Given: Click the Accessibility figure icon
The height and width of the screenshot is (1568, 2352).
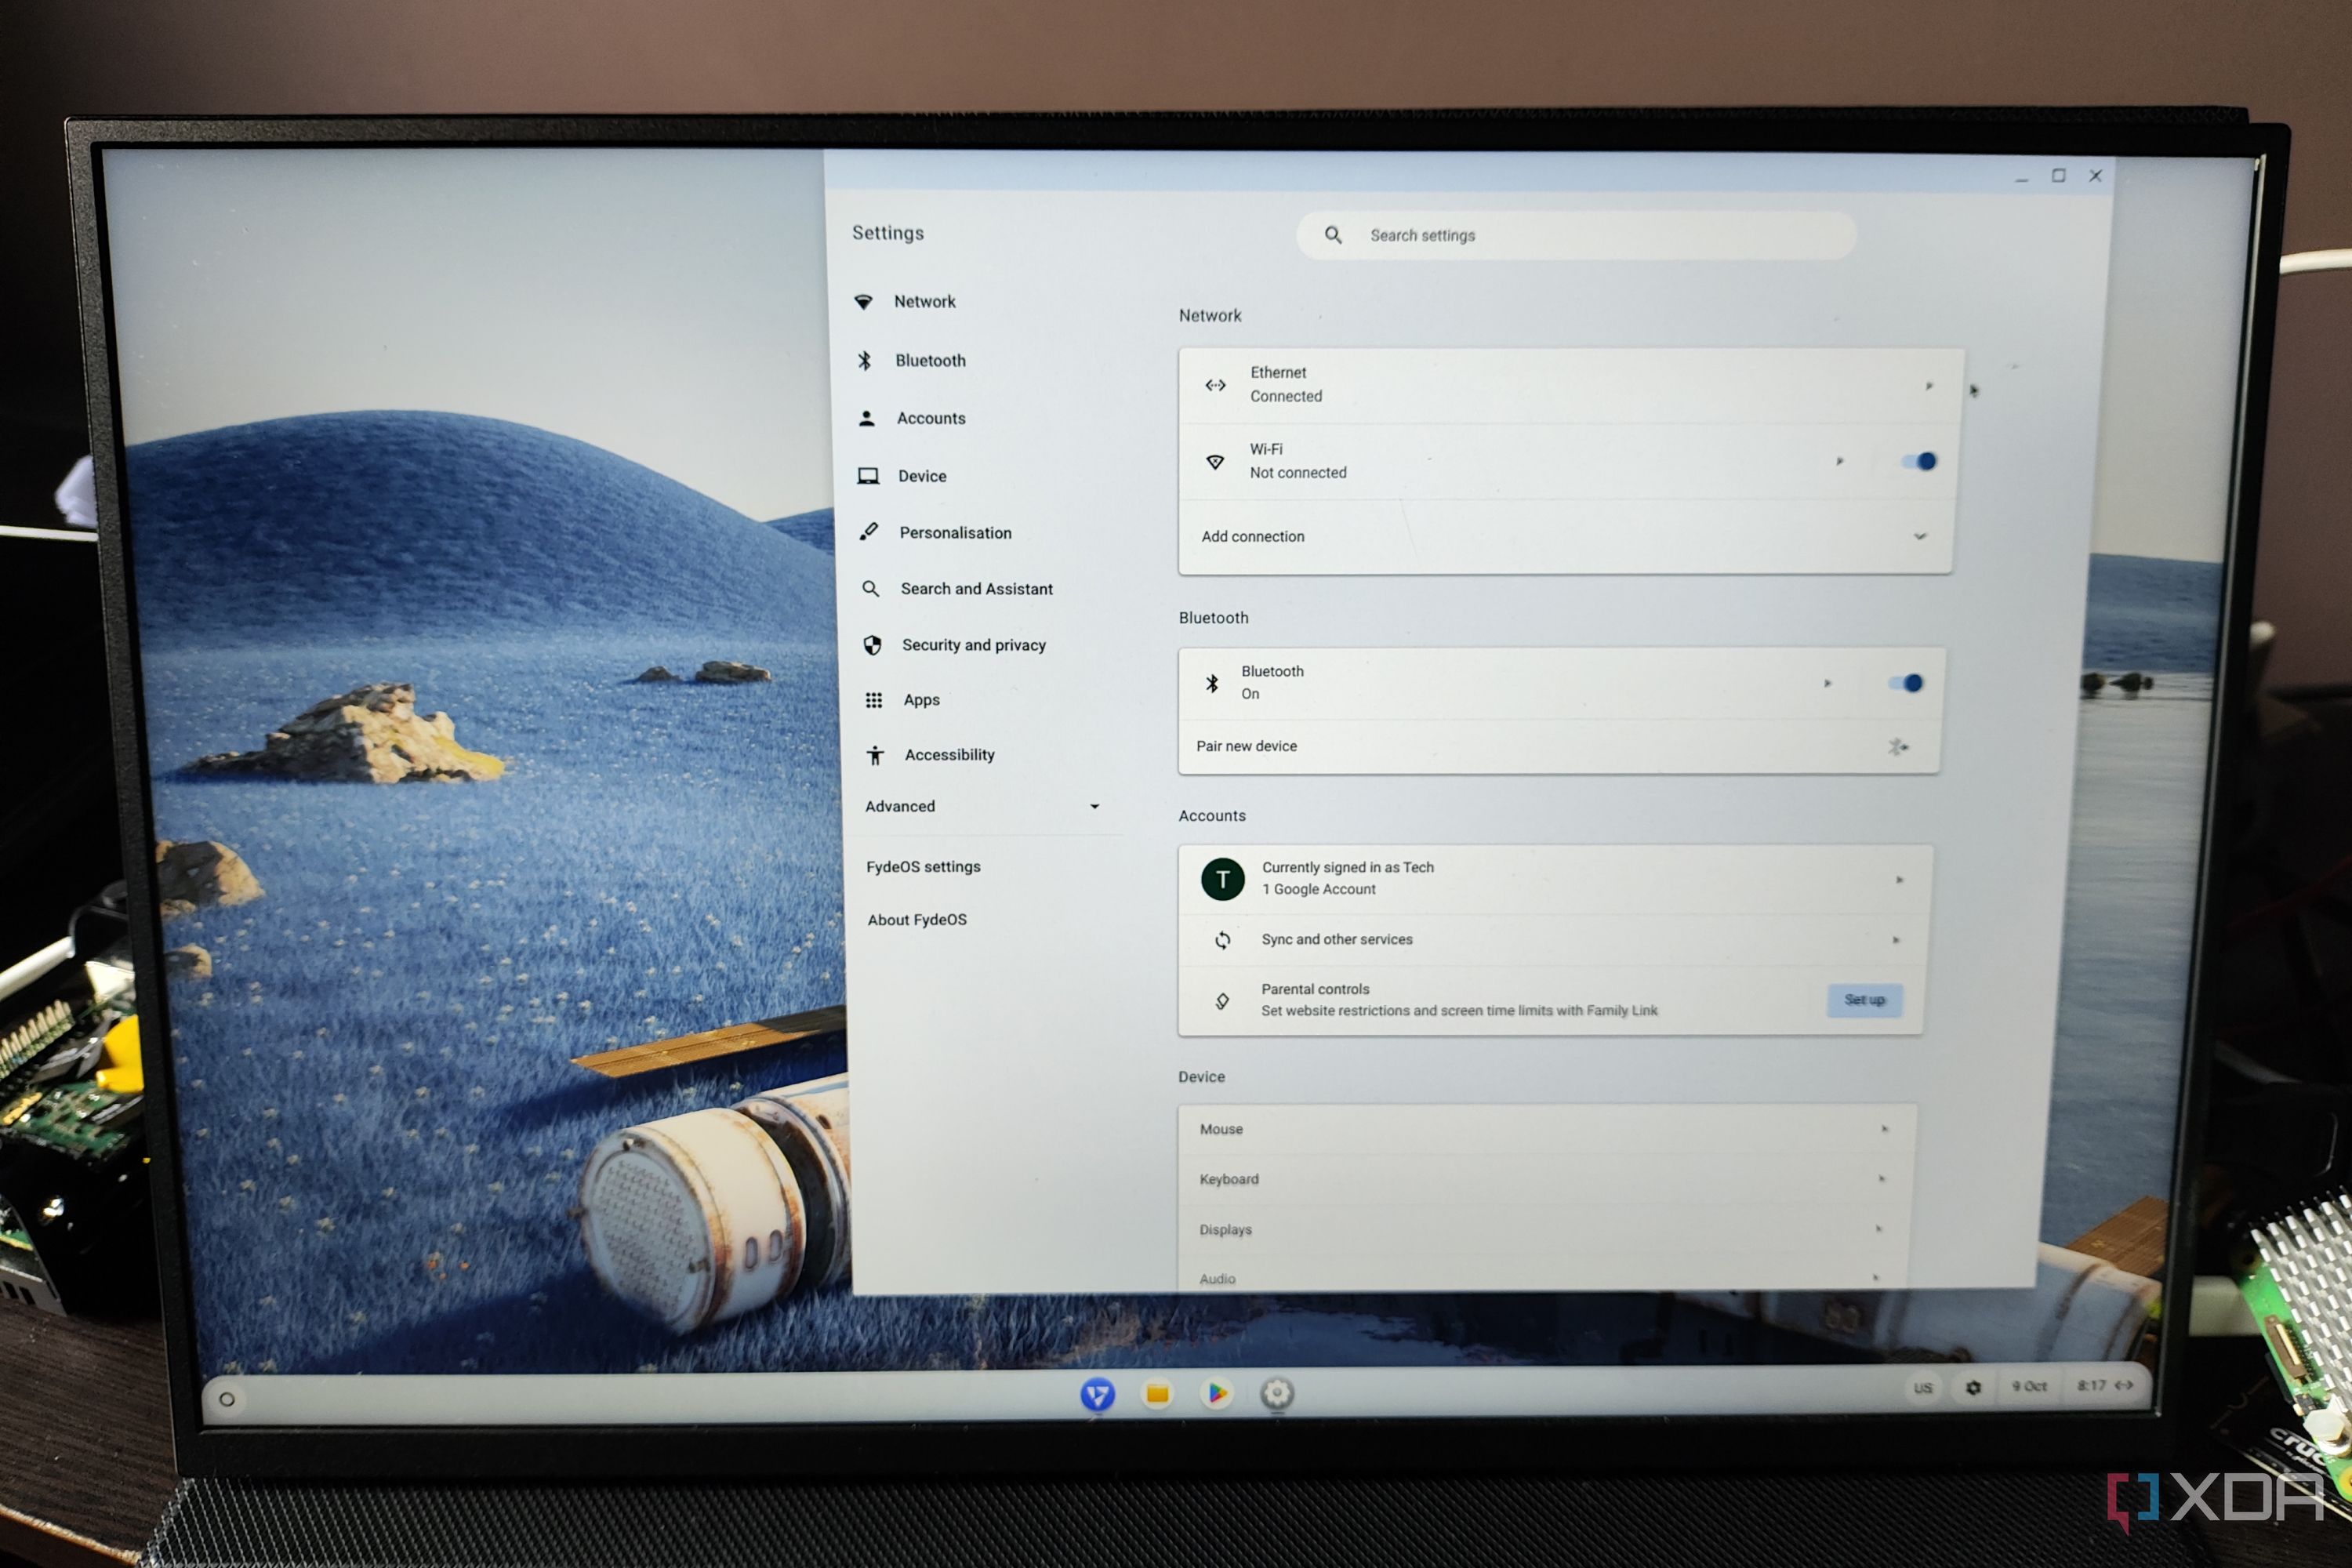Looking at the screenshot, I should point(875,755).
